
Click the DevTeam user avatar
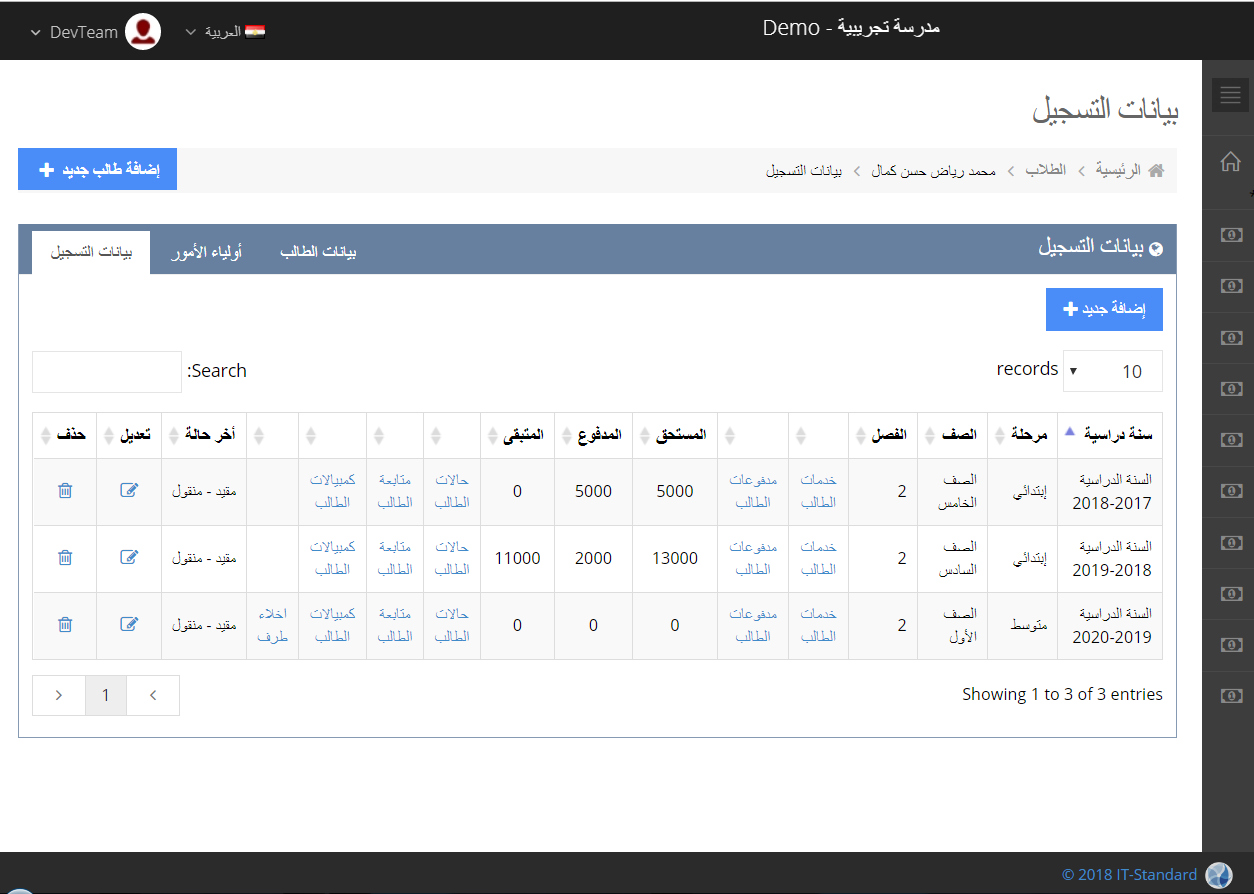click(x=144, y=32)
